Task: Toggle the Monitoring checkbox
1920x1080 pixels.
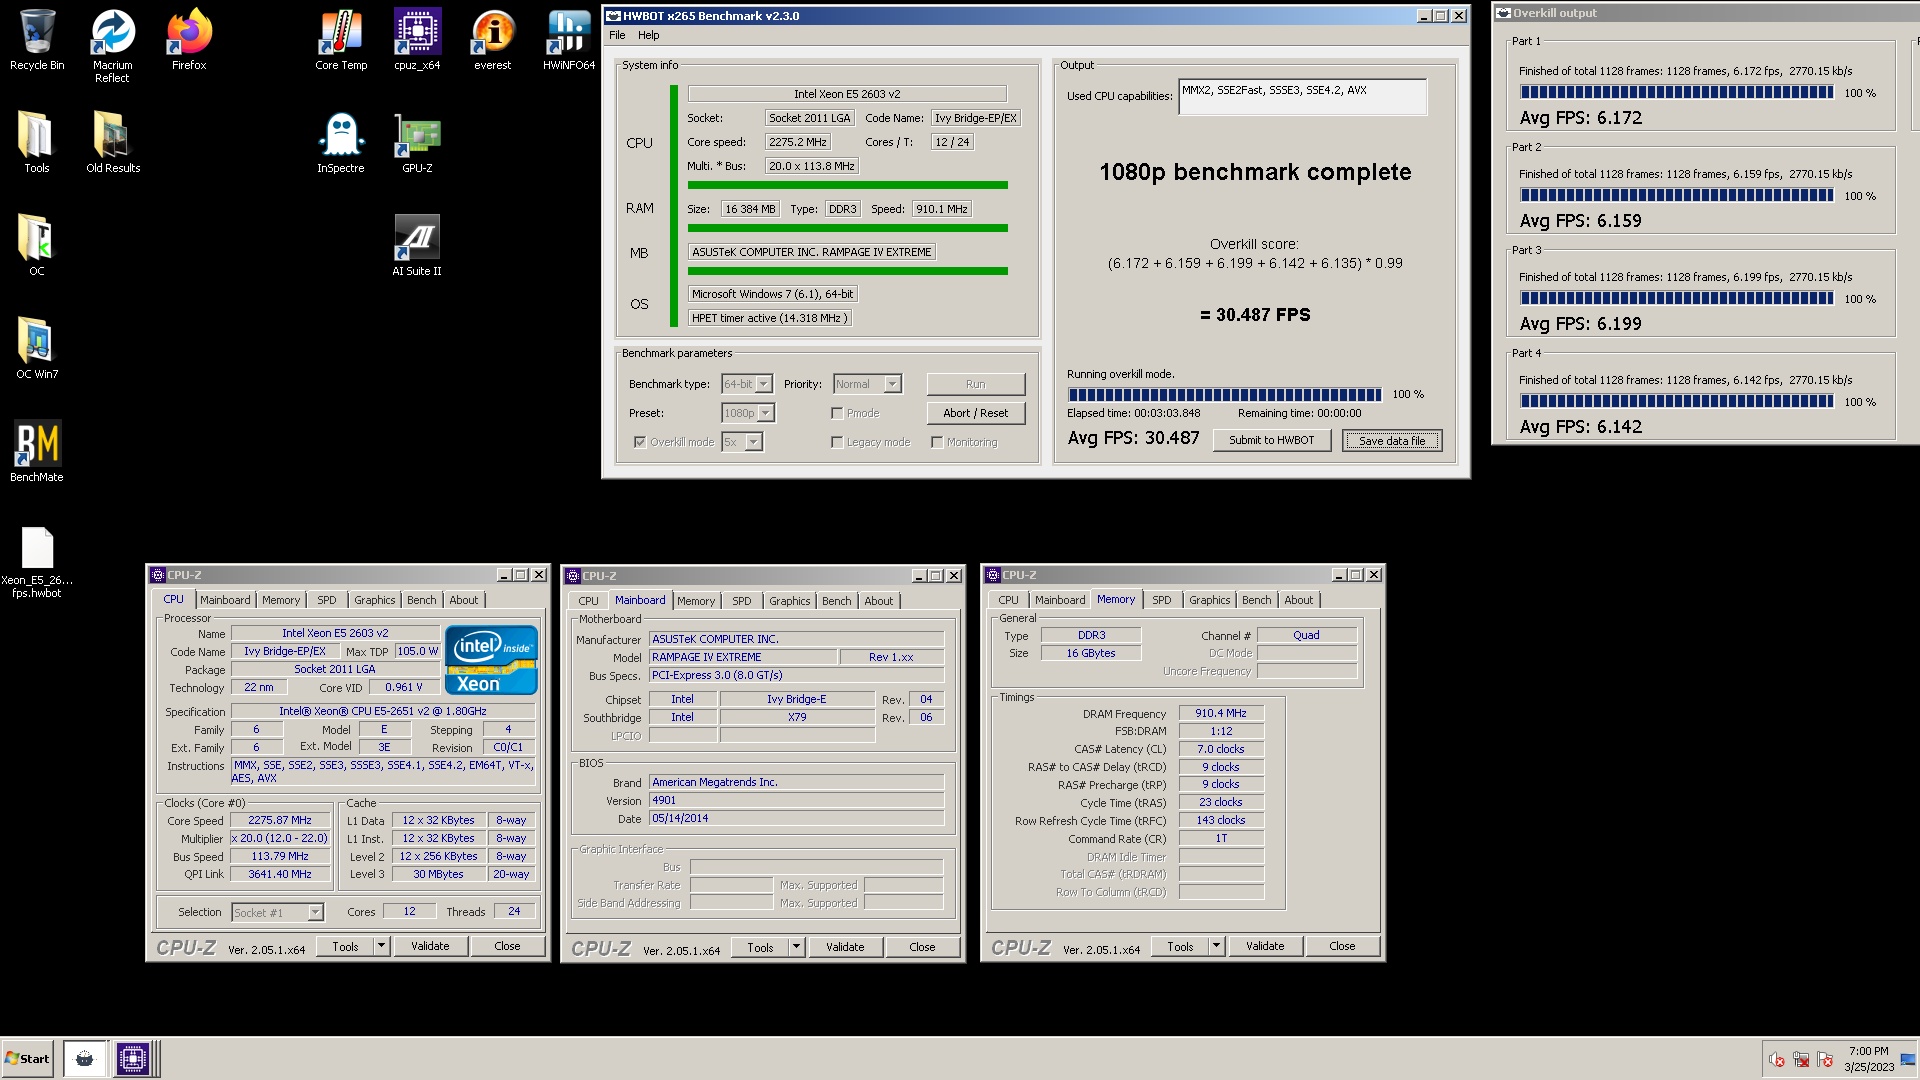Action: click(x=937, y=442)
